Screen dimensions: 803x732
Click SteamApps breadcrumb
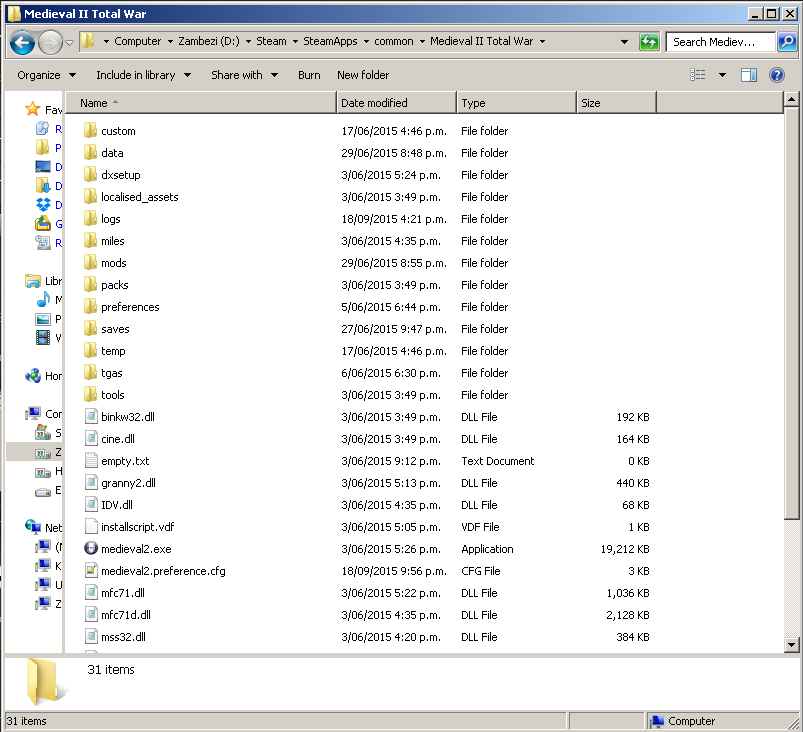[x=330, y=41]
